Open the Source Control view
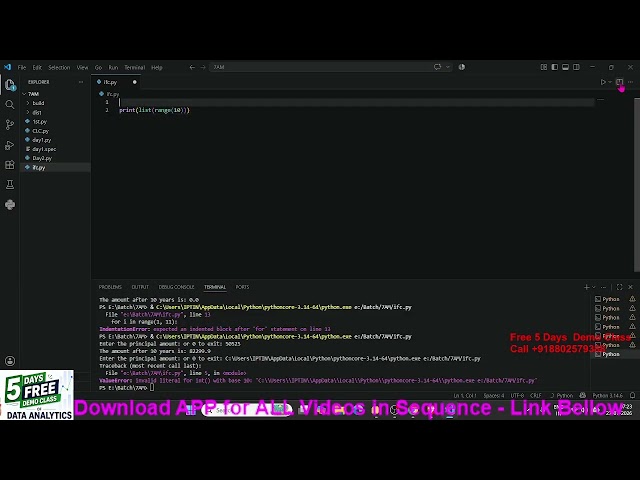The height and width of the screenshot is (480, 640). coord(10,124)
